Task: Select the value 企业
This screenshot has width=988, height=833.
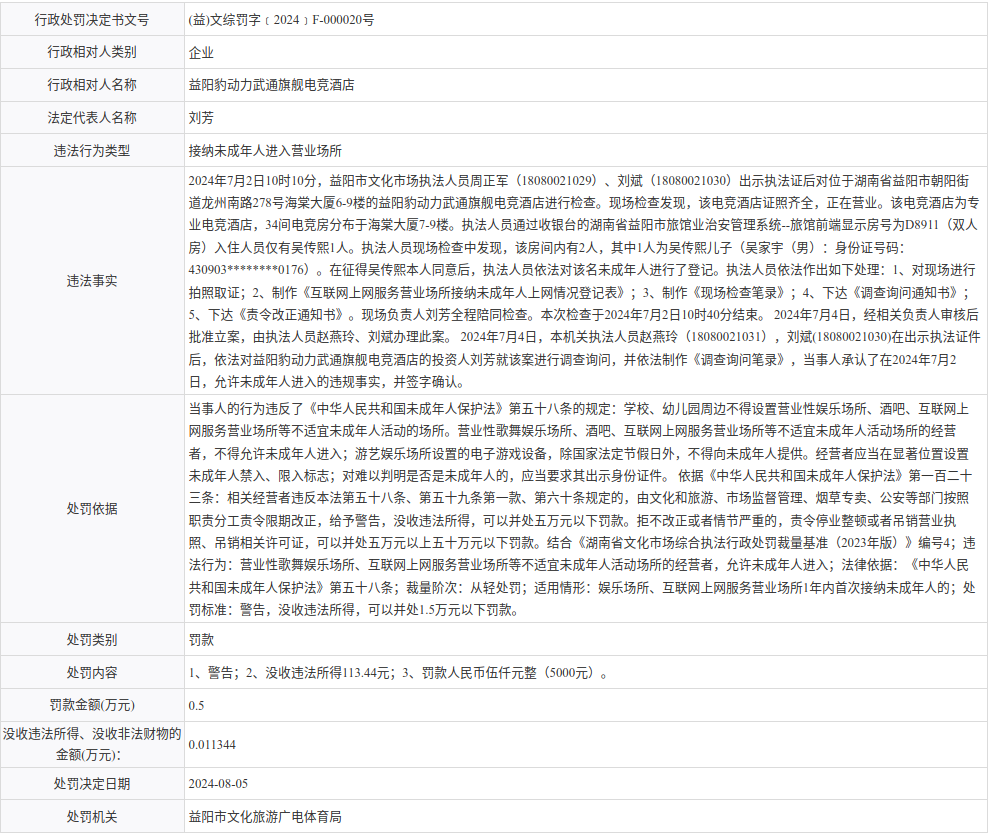Action: 201,52
